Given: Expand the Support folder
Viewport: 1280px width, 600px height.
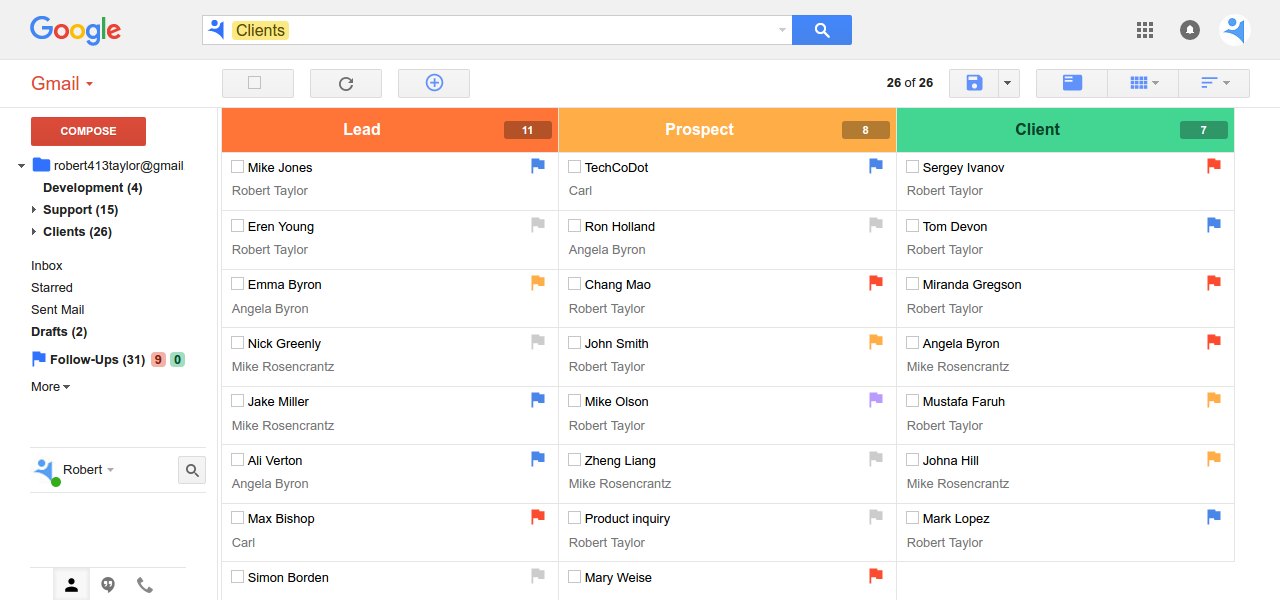Looking at the screenshot, I should 34,210.
